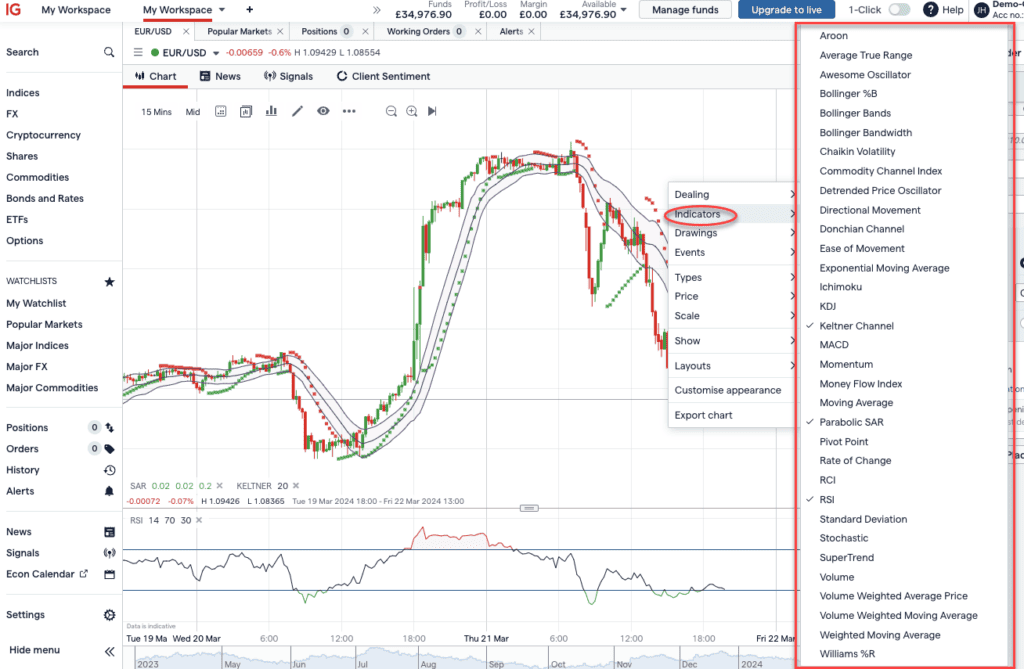
Task: Add a new workspace with plus icon
Action: (249, 10)
